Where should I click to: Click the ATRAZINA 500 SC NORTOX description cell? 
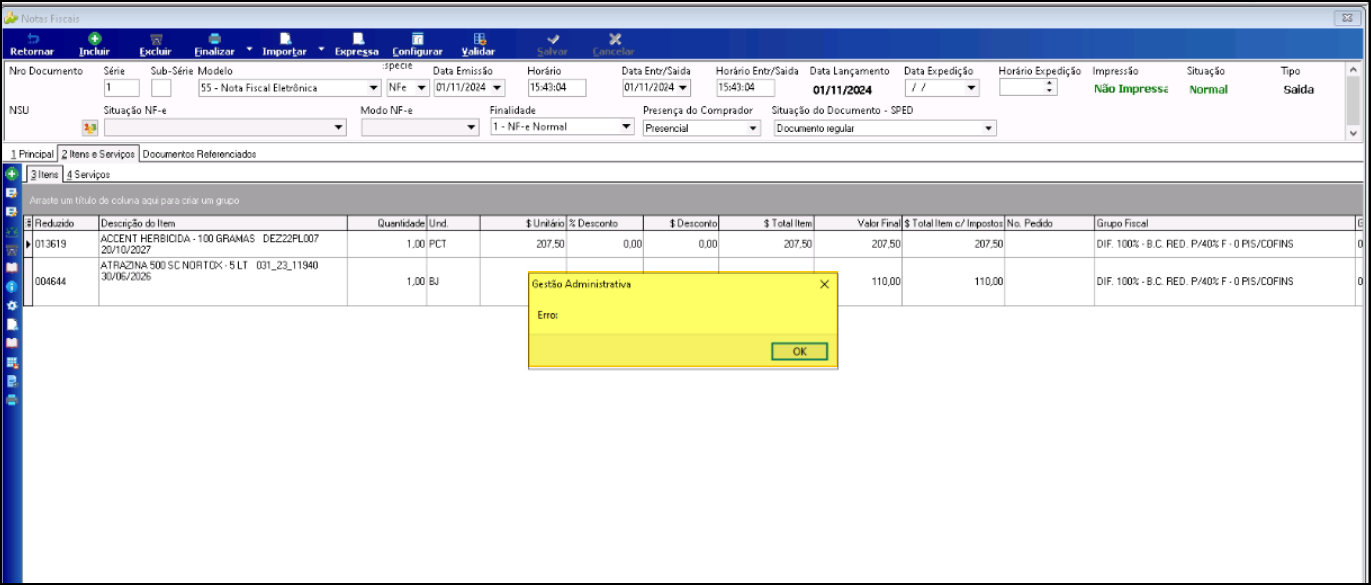222,282
